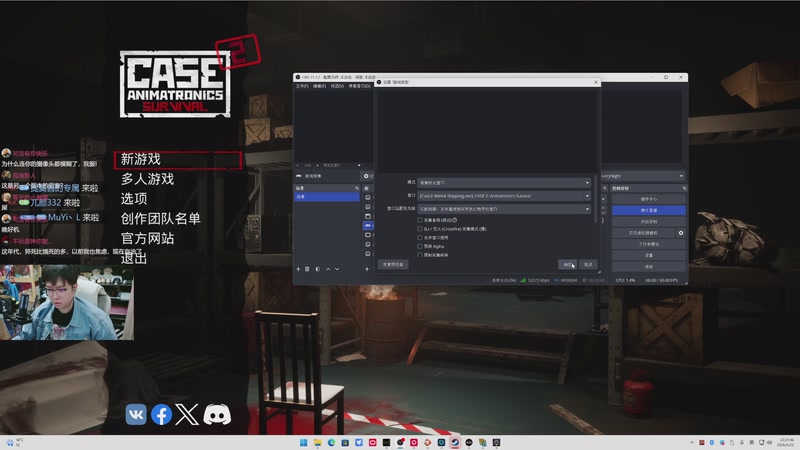Click the streamer webcam overlay thumbnail
This screenshot has height=450, width=800.
point(67,302)
